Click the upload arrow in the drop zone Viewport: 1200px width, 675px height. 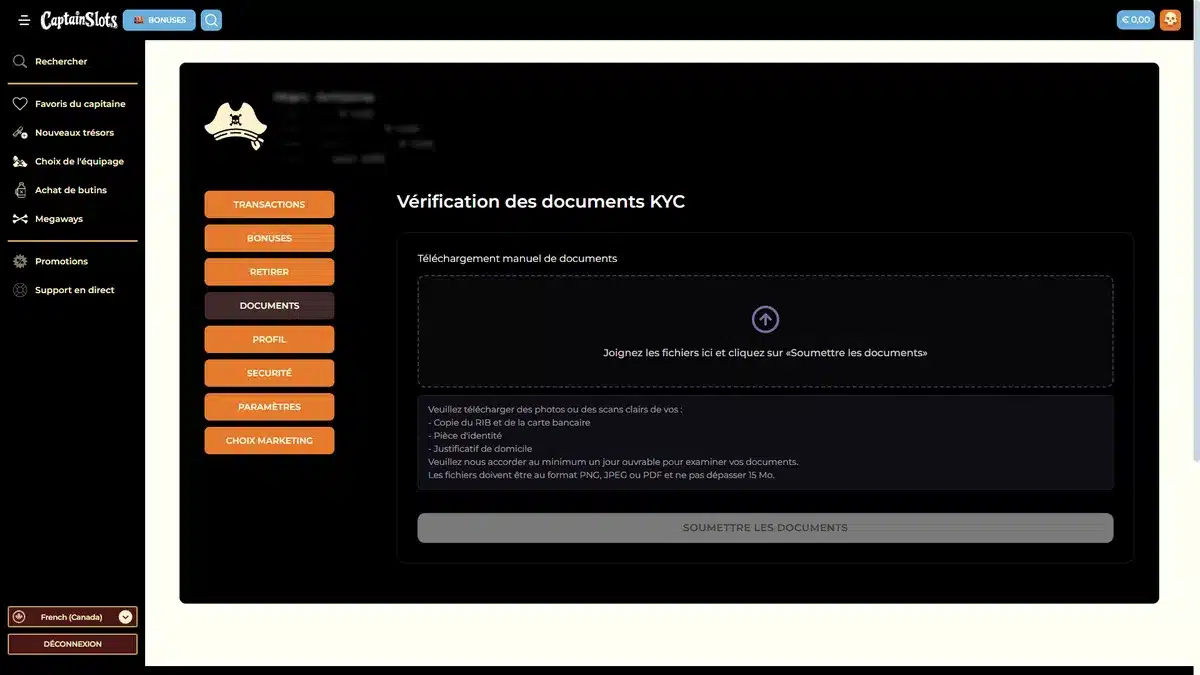[765, 318]
